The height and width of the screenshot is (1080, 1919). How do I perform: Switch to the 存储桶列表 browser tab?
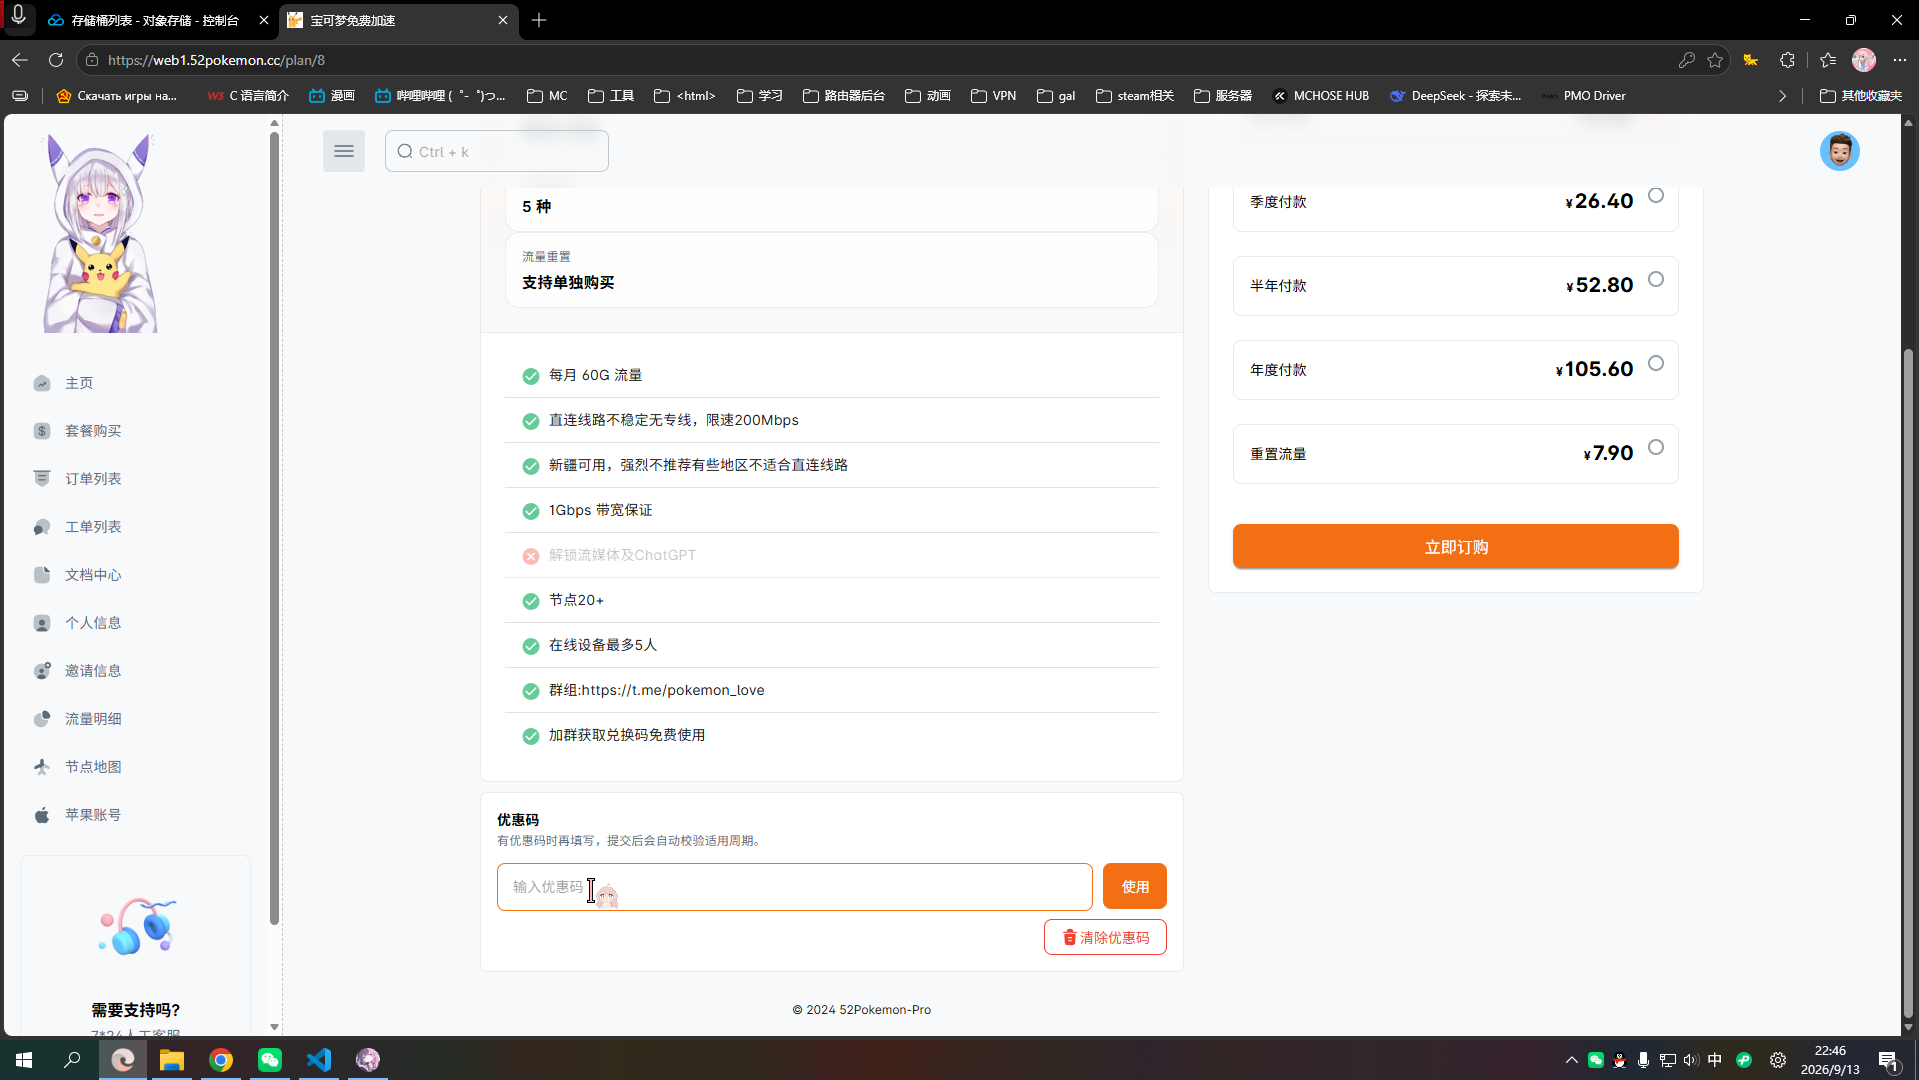coord(155,20)
